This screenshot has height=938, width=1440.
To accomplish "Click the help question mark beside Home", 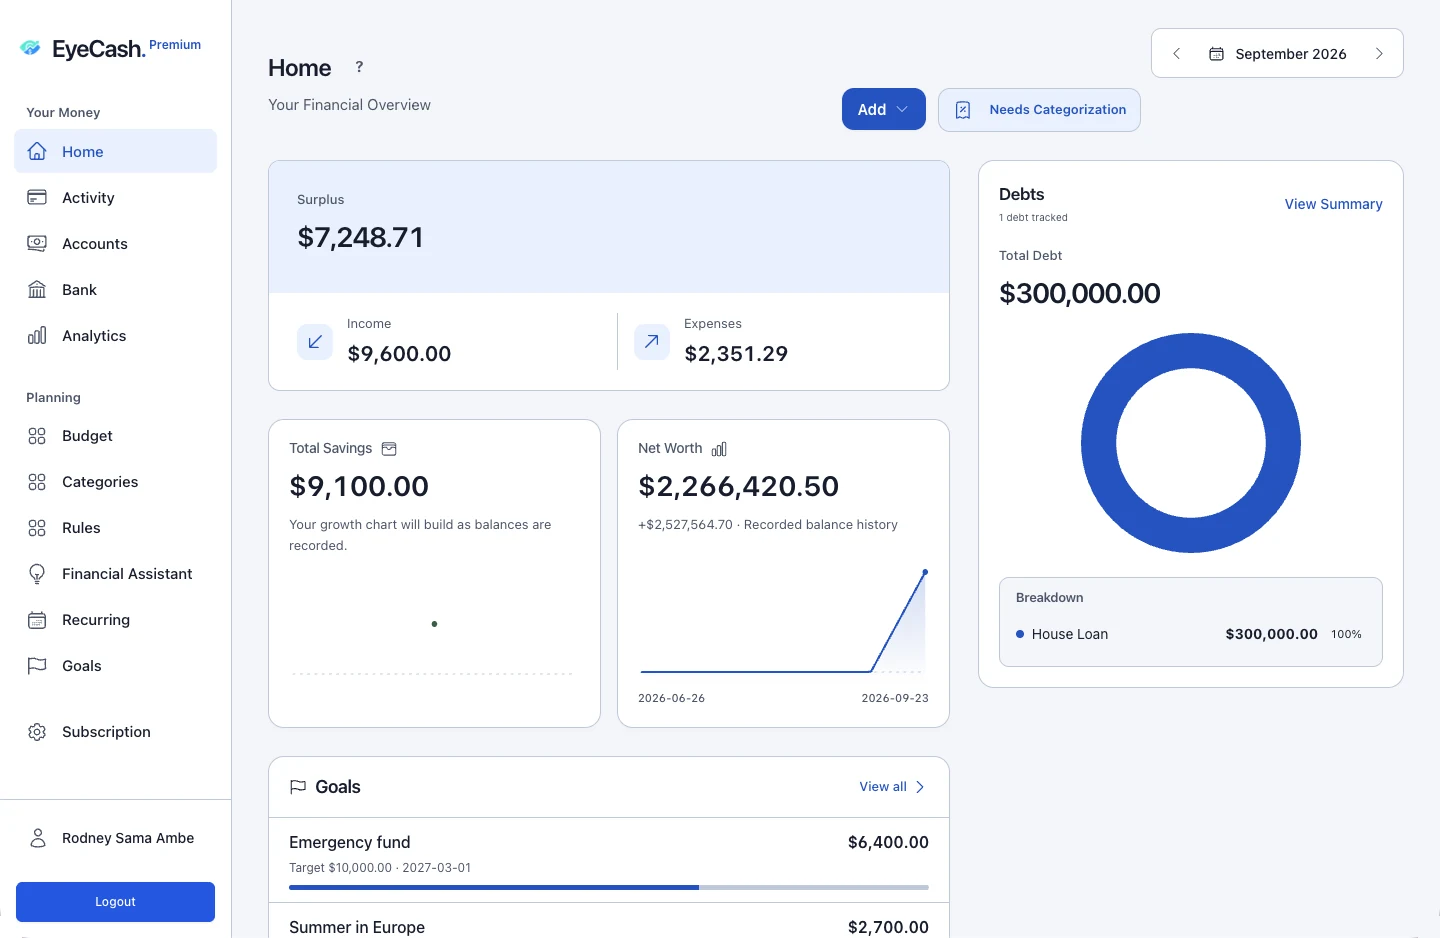I will point(359,67).
